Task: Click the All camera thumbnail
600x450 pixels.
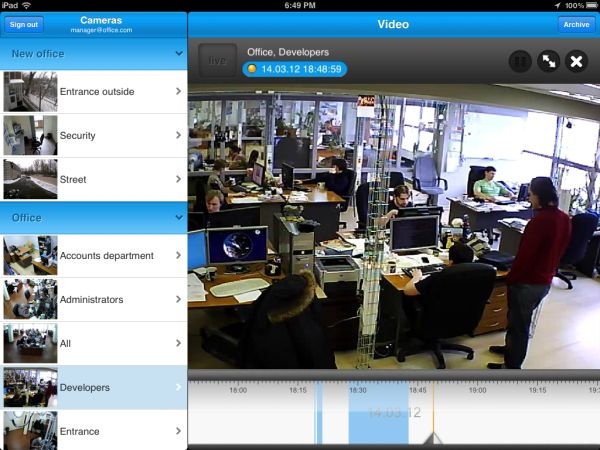Action: click(30, 343)
